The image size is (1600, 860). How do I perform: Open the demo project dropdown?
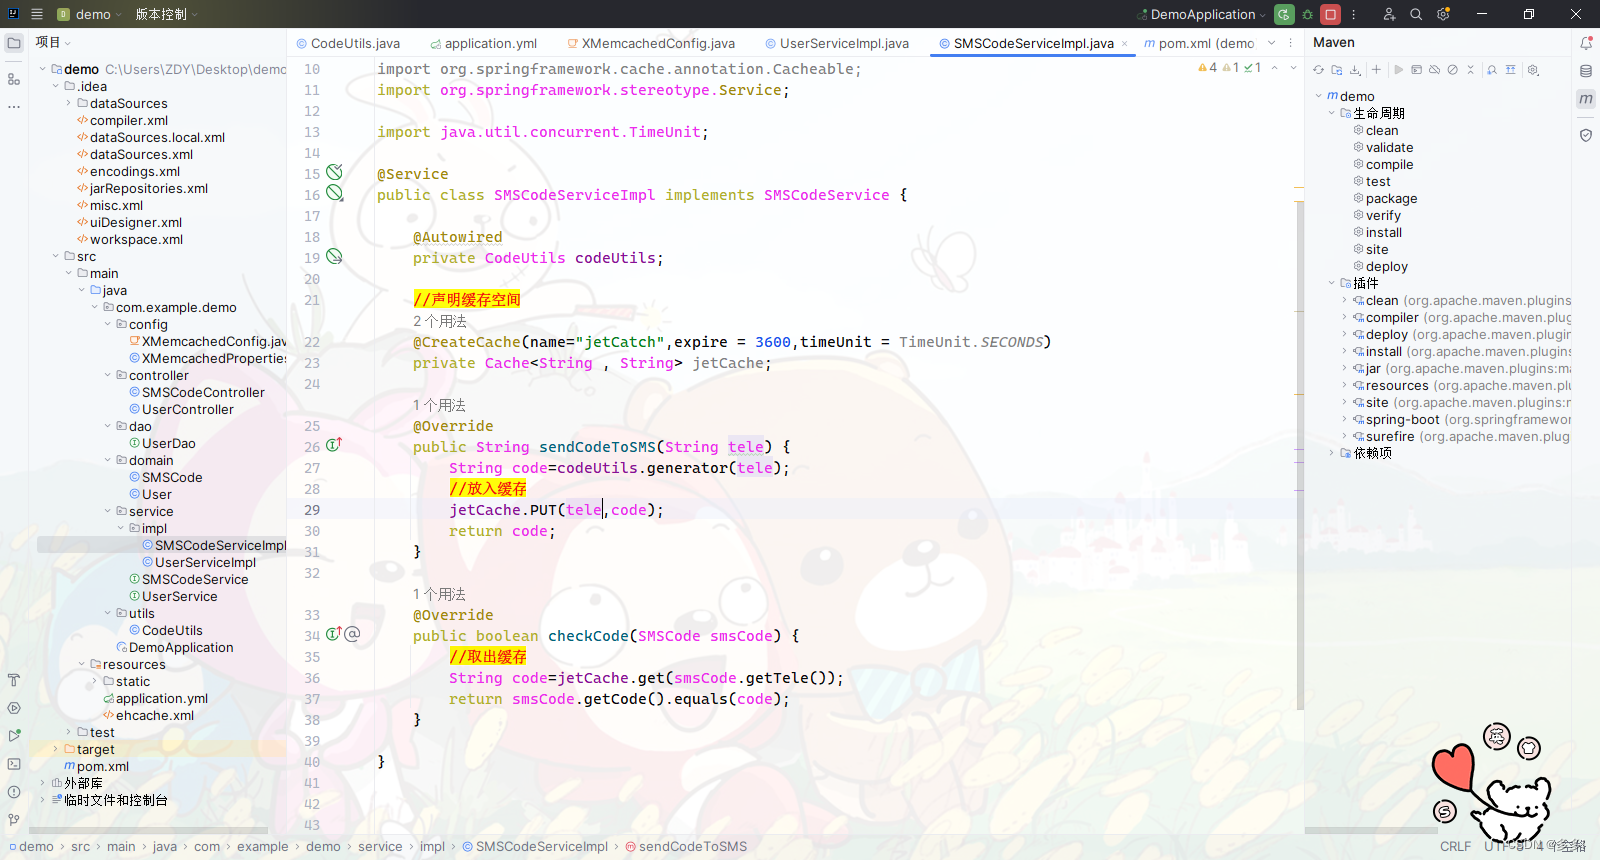pos(89,14)
